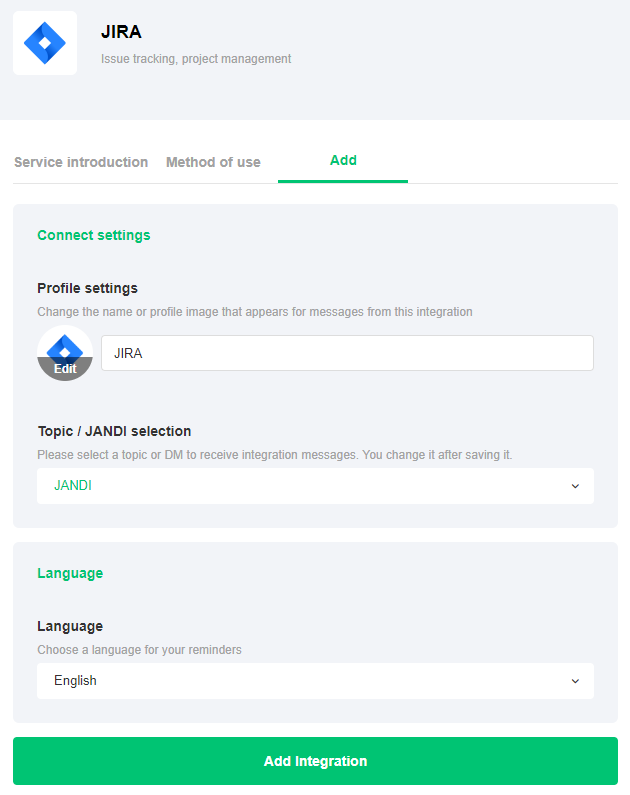Click the JIRA logo in the header

click(45, 43)
